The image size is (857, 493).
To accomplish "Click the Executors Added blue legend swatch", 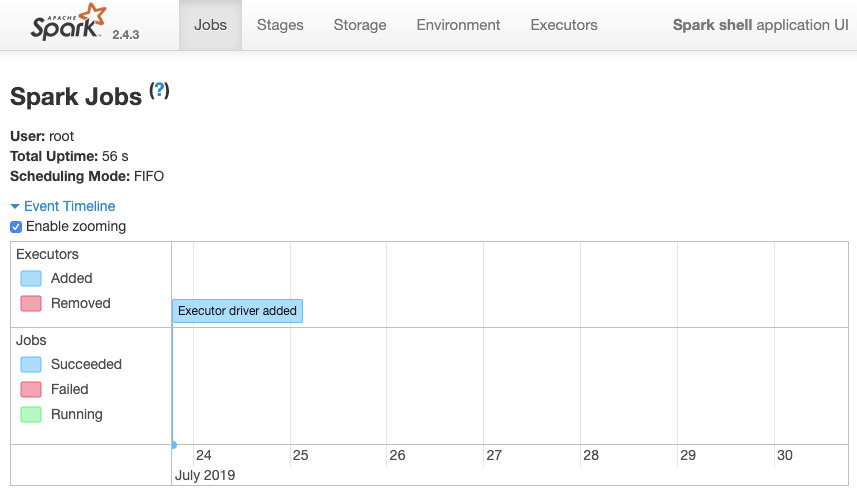I will pyautogui.click(x=31, y=278).
